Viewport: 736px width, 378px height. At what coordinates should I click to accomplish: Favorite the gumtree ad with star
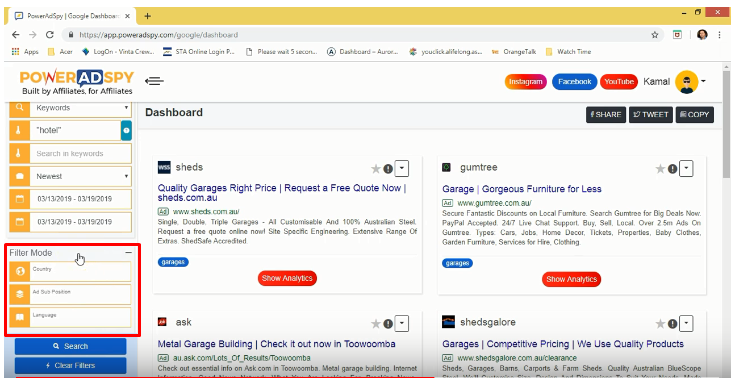[660, 169]
